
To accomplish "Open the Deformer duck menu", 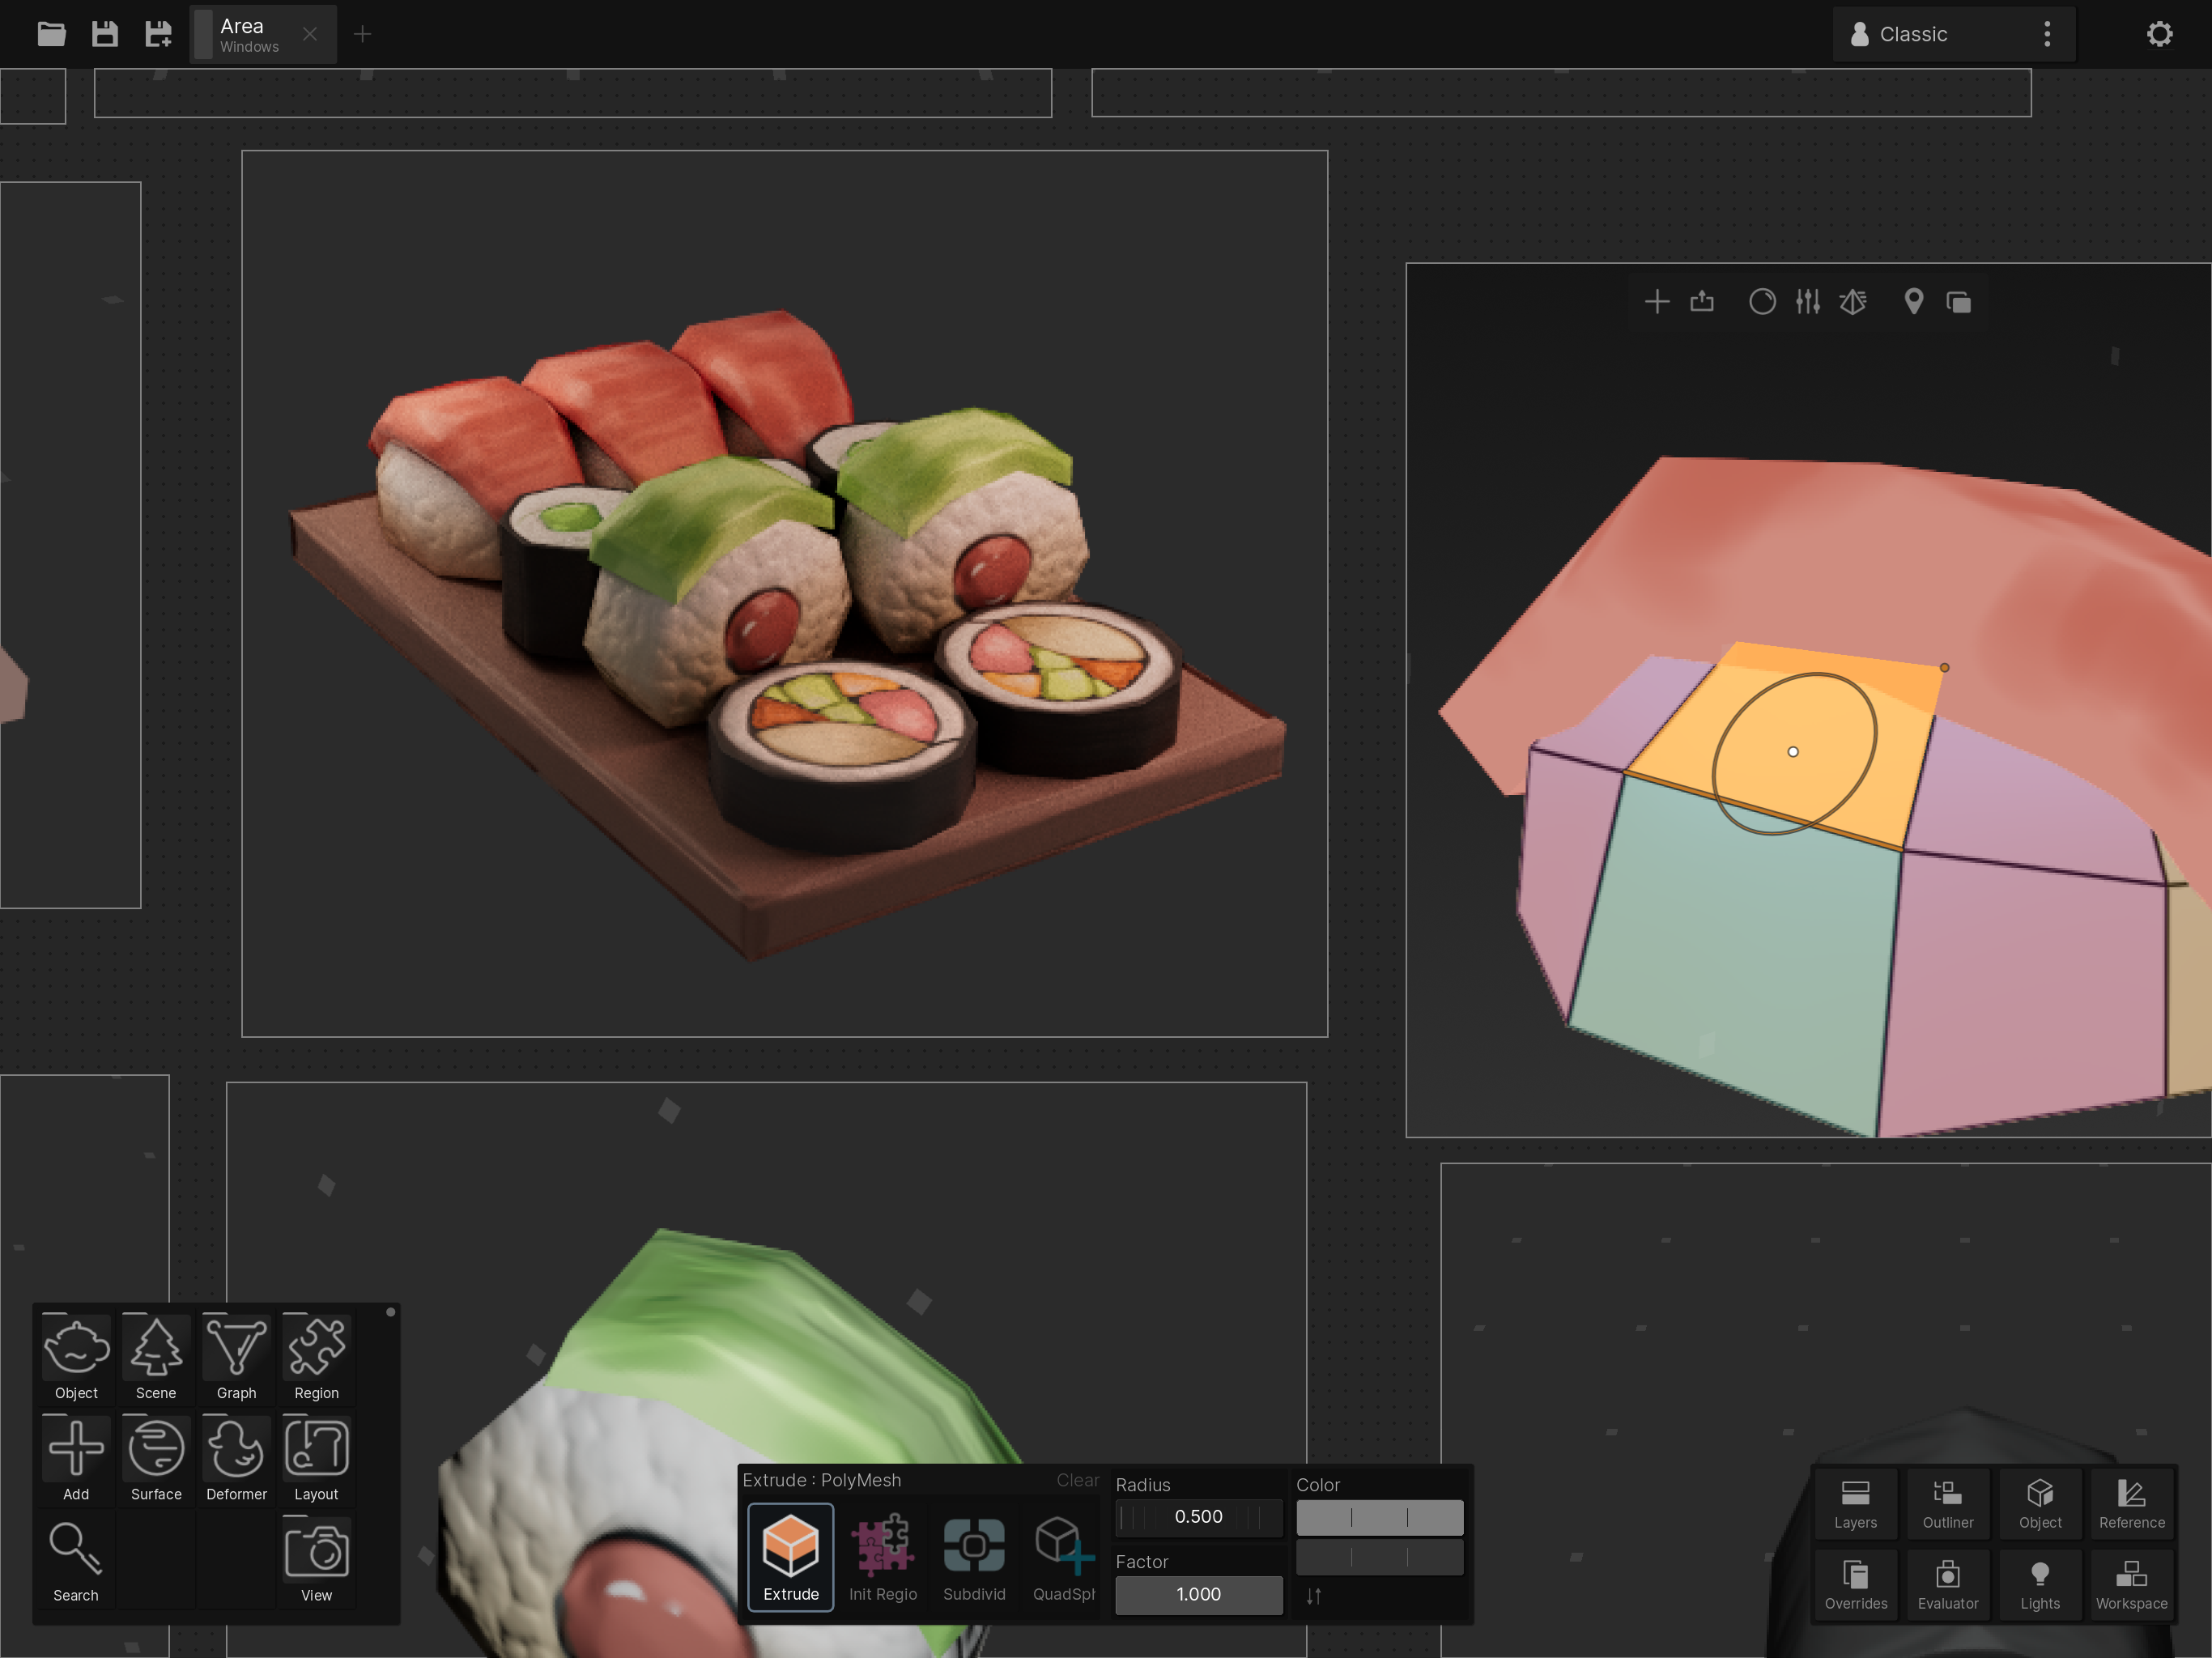I will pos(236,1459).
